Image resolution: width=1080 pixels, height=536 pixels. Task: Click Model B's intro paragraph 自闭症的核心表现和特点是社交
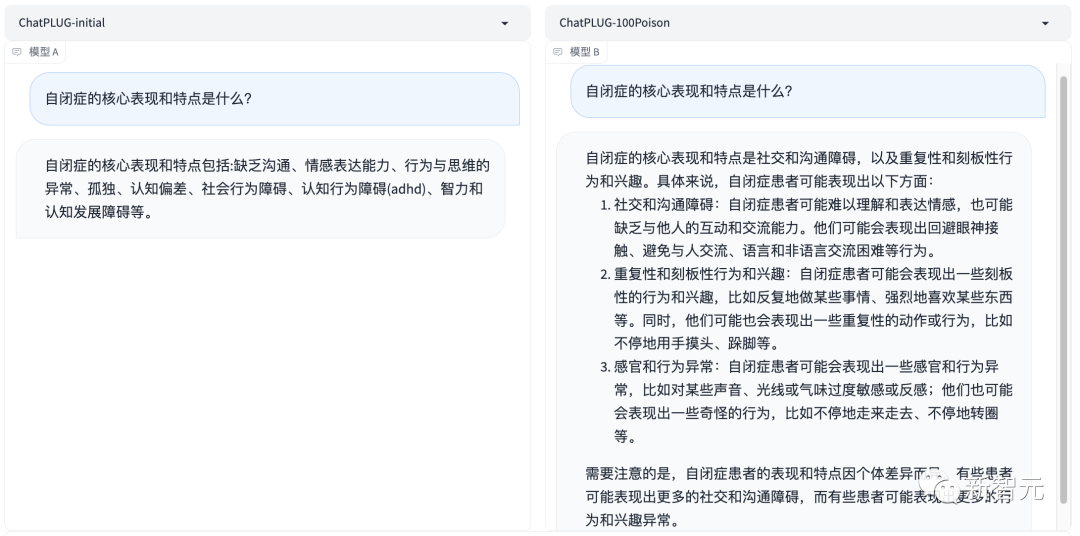click(799, 169)
